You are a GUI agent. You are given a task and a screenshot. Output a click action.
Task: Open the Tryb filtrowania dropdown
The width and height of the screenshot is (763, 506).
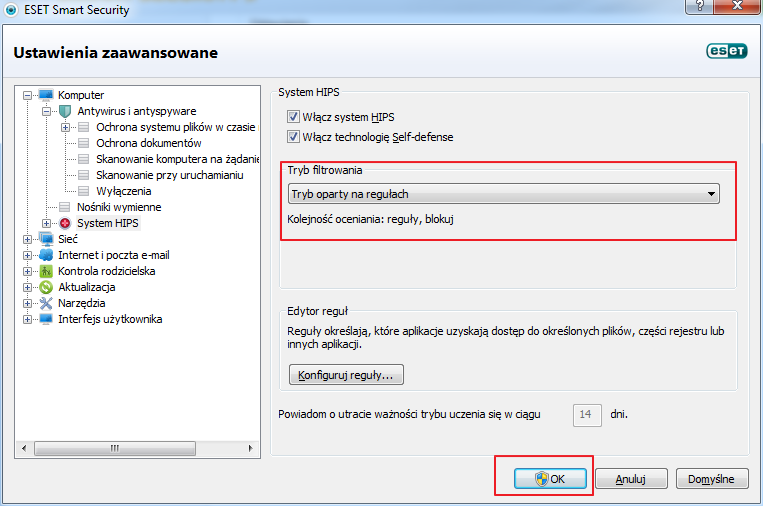(x=504, y=194)
